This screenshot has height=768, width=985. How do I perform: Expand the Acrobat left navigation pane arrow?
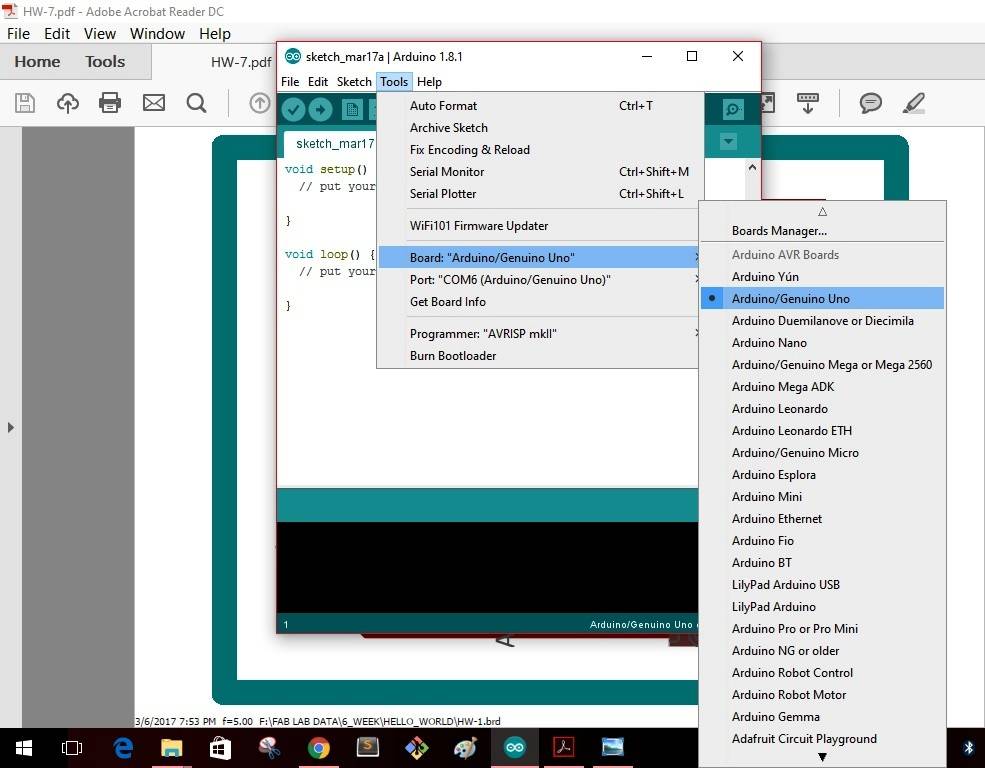pos(11,428)
